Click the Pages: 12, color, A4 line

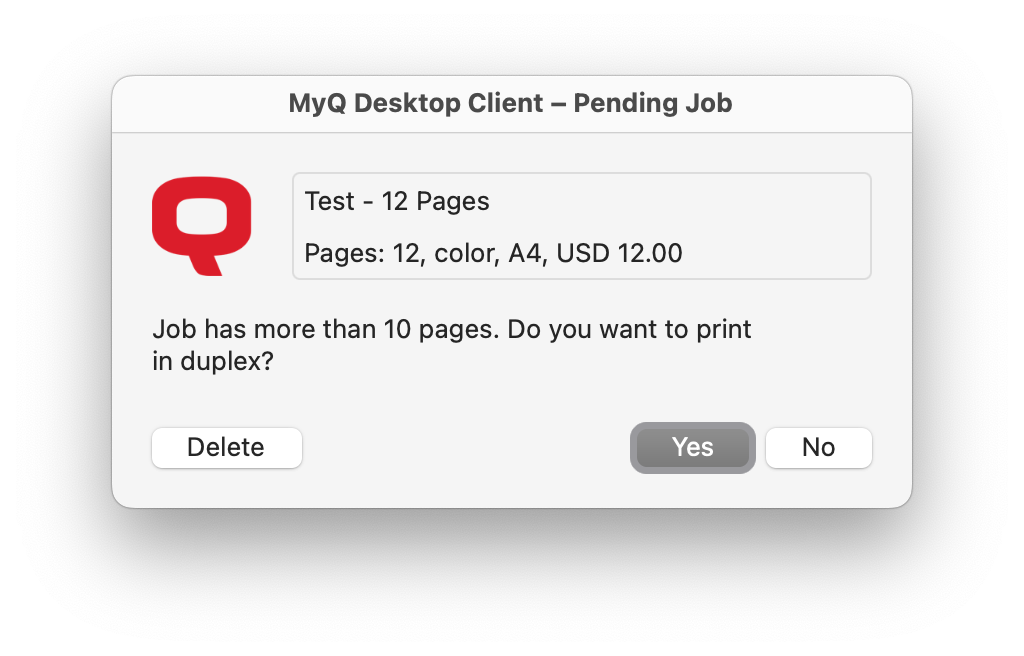click(x=492, y=253)
